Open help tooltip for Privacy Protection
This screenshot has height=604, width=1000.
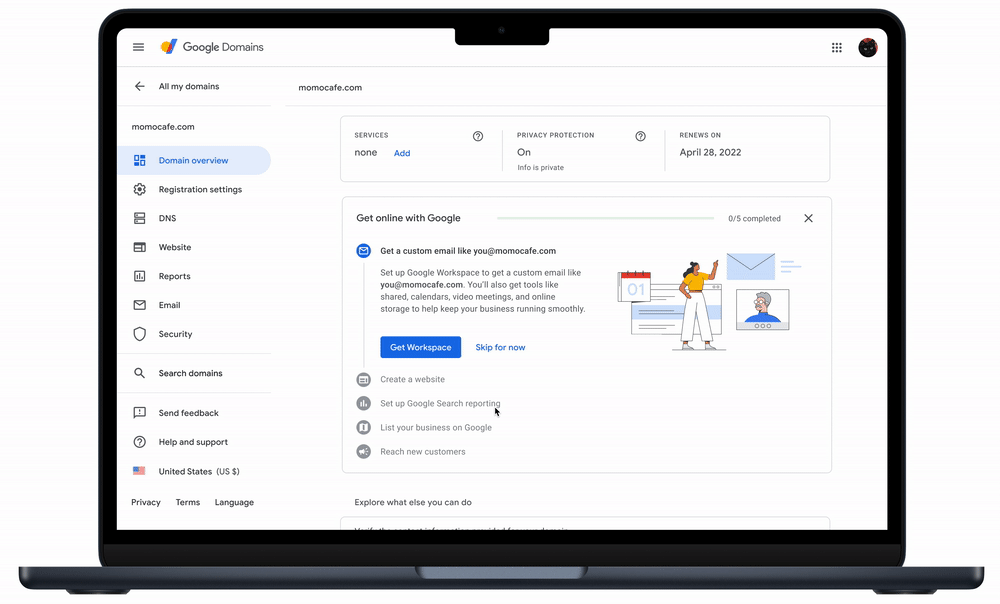640,136
